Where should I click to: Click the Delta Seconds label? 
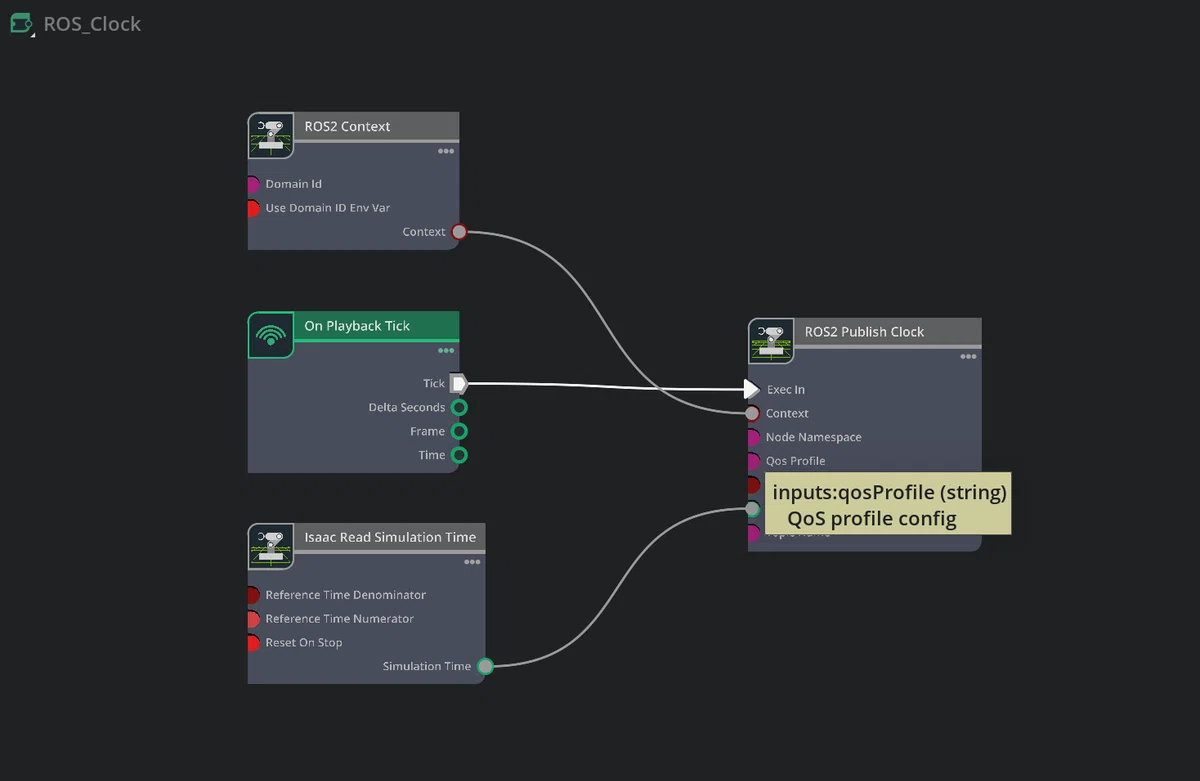407,407
